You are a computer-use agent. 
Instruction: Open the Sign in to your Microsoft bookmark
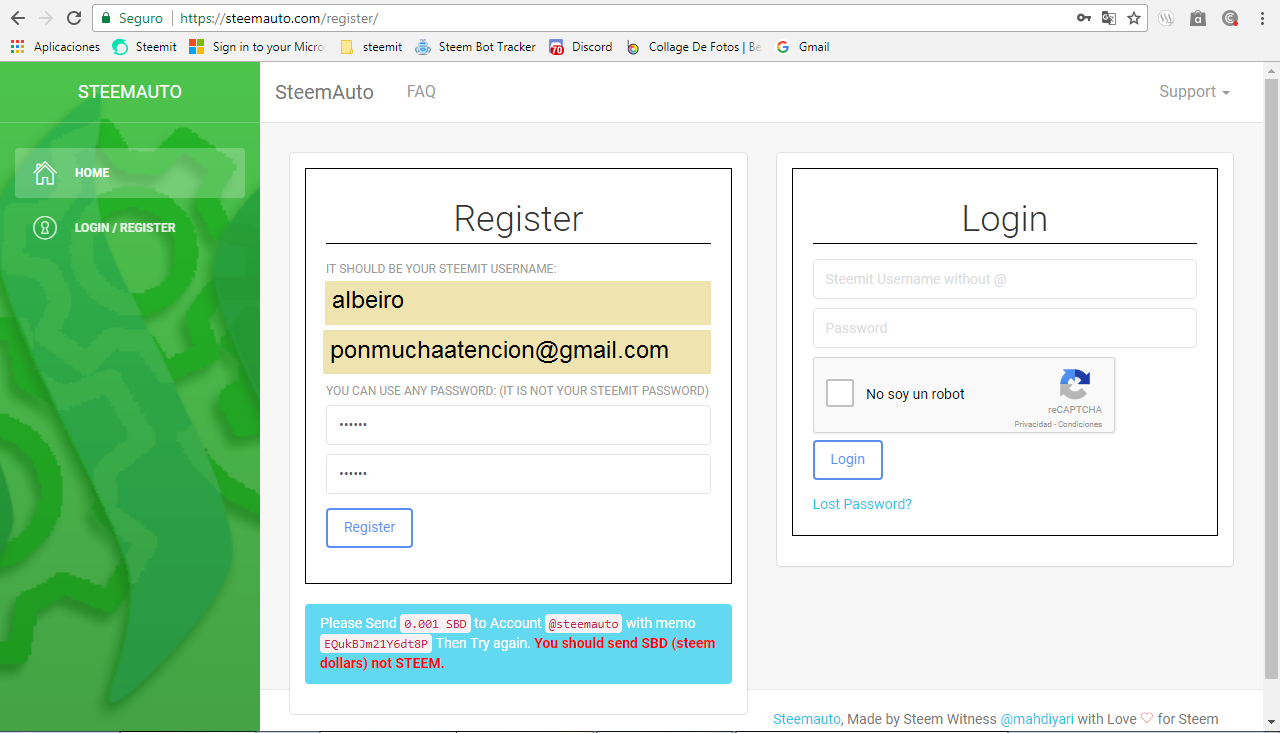pos(257,47)
